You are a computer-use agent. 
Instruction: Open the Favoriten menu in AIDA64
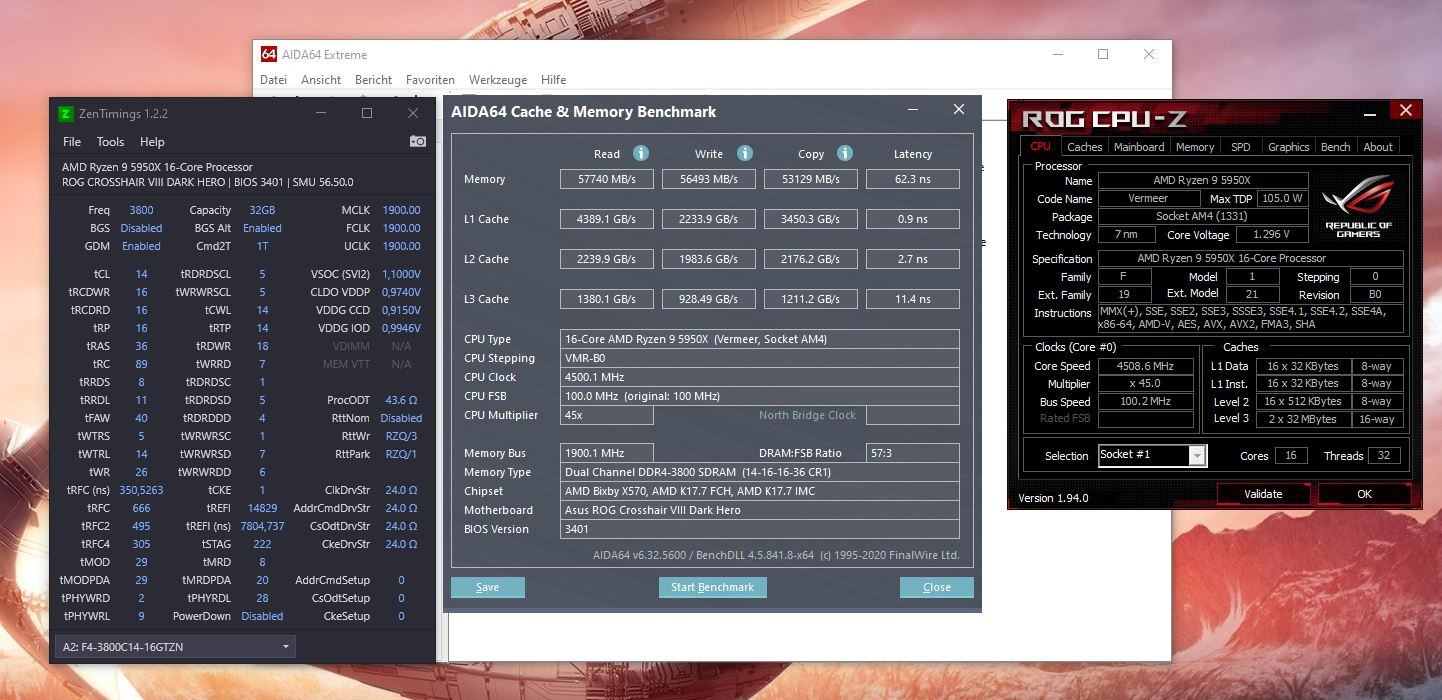click(430, 80)
